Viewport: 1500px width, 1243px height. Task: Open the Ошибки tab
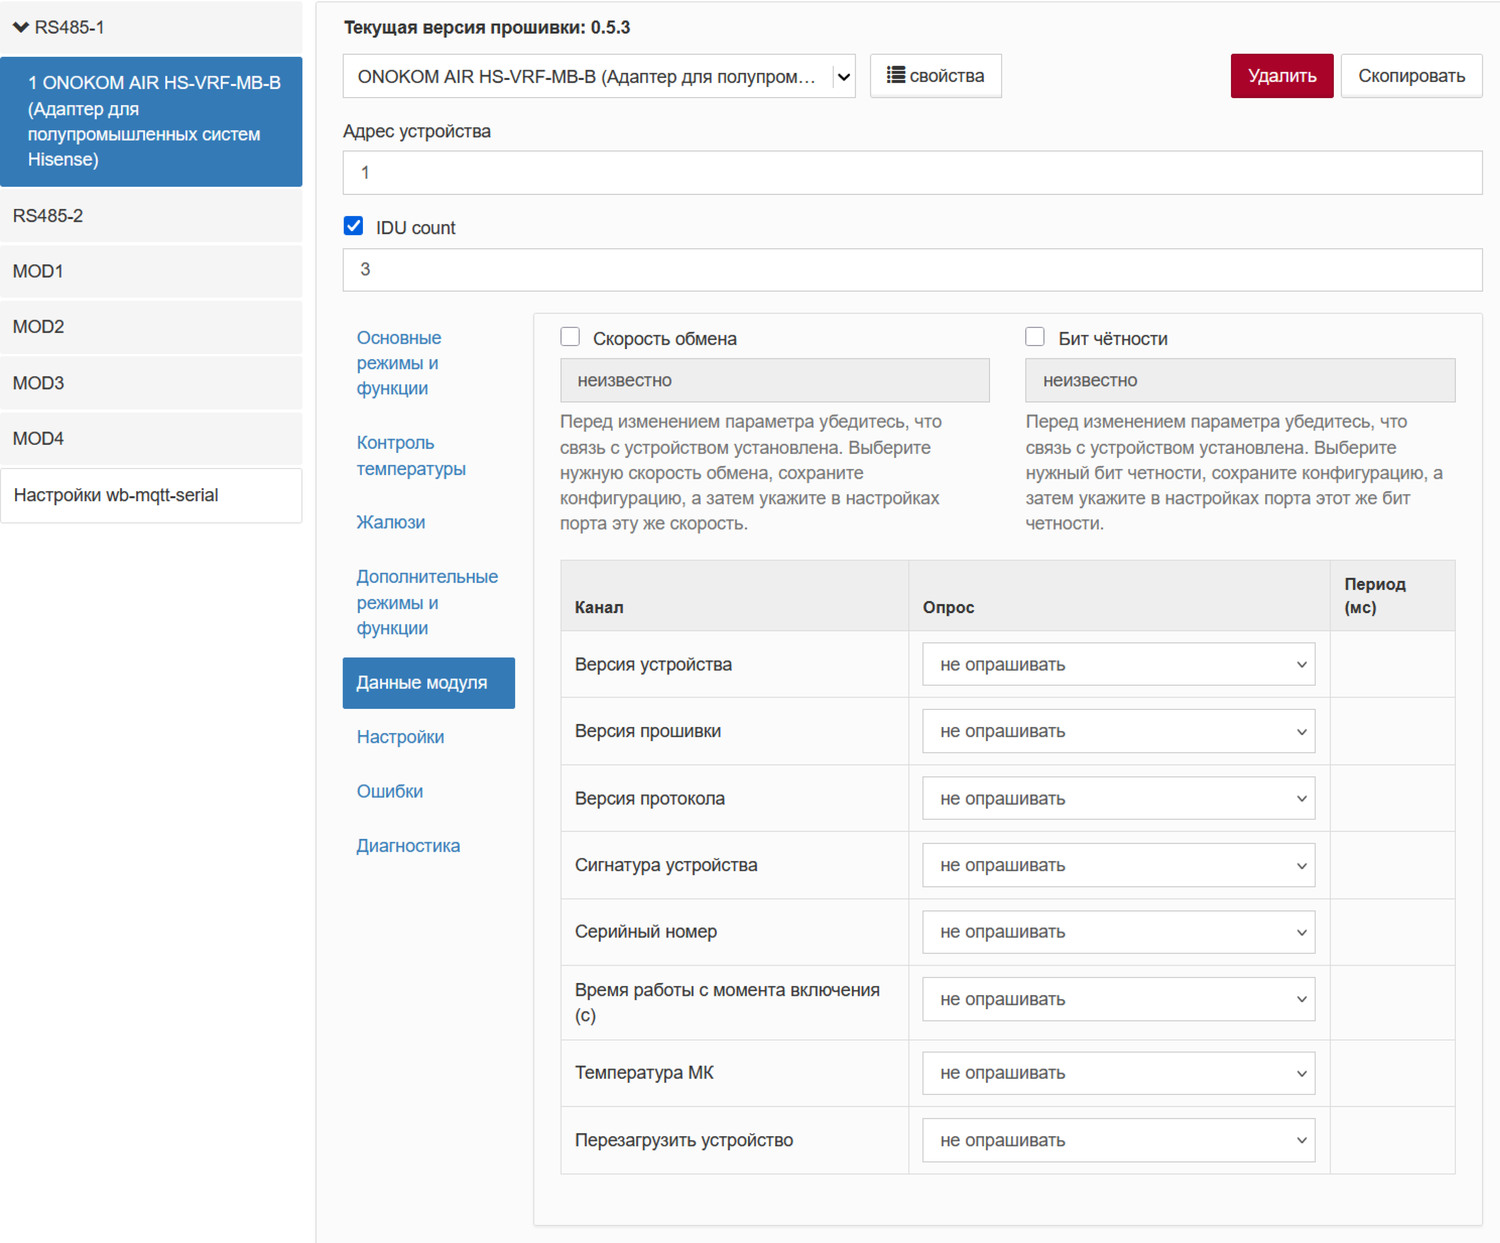(x=390, y=791)
